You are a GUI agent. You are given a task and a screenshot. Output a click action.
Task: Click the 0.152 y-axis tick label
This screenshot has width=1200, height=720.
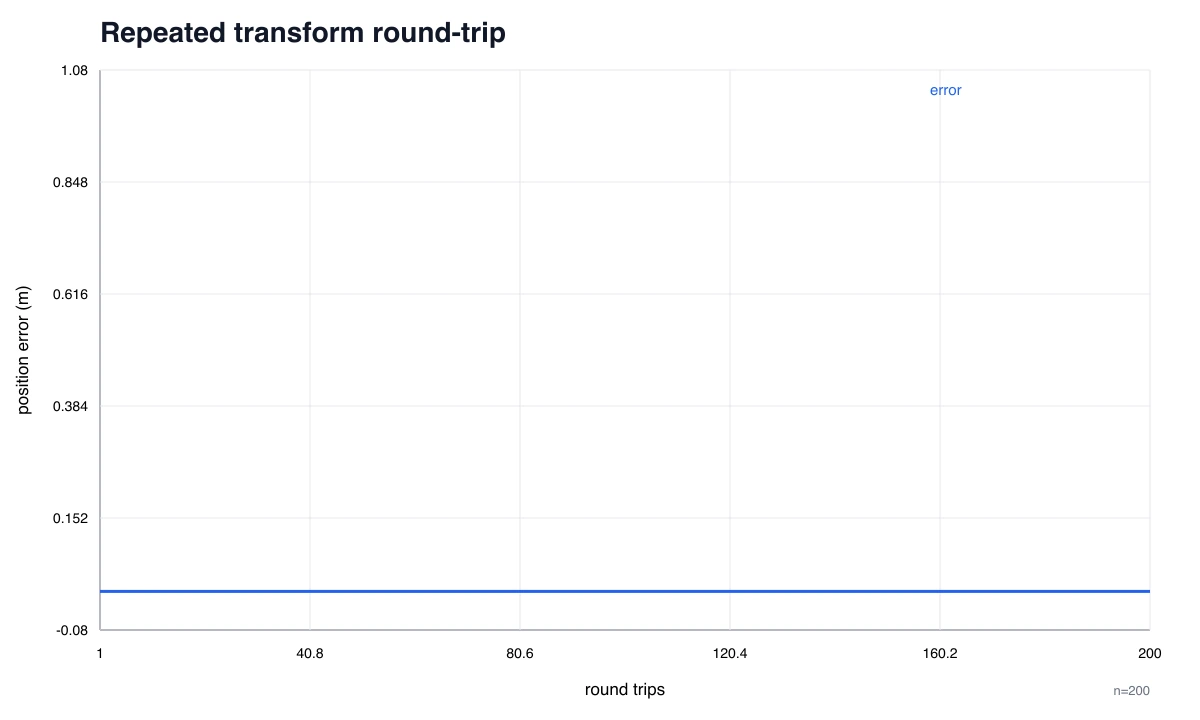(71, 518)
